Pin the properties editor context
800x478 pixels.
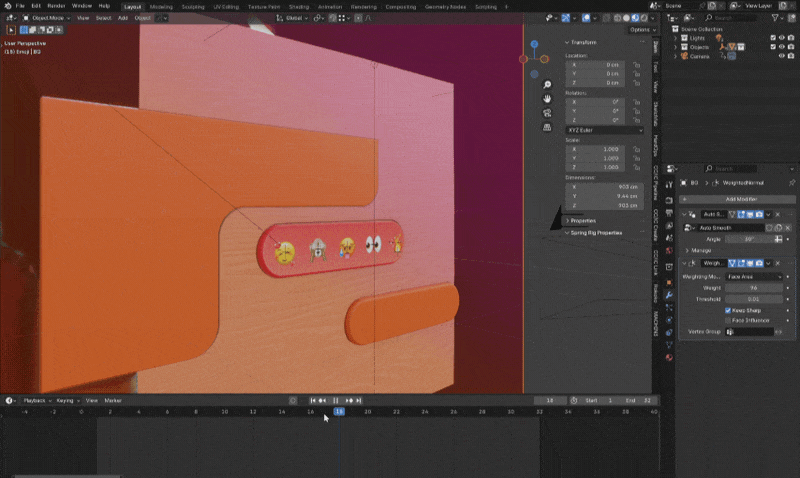pos(791,183)
